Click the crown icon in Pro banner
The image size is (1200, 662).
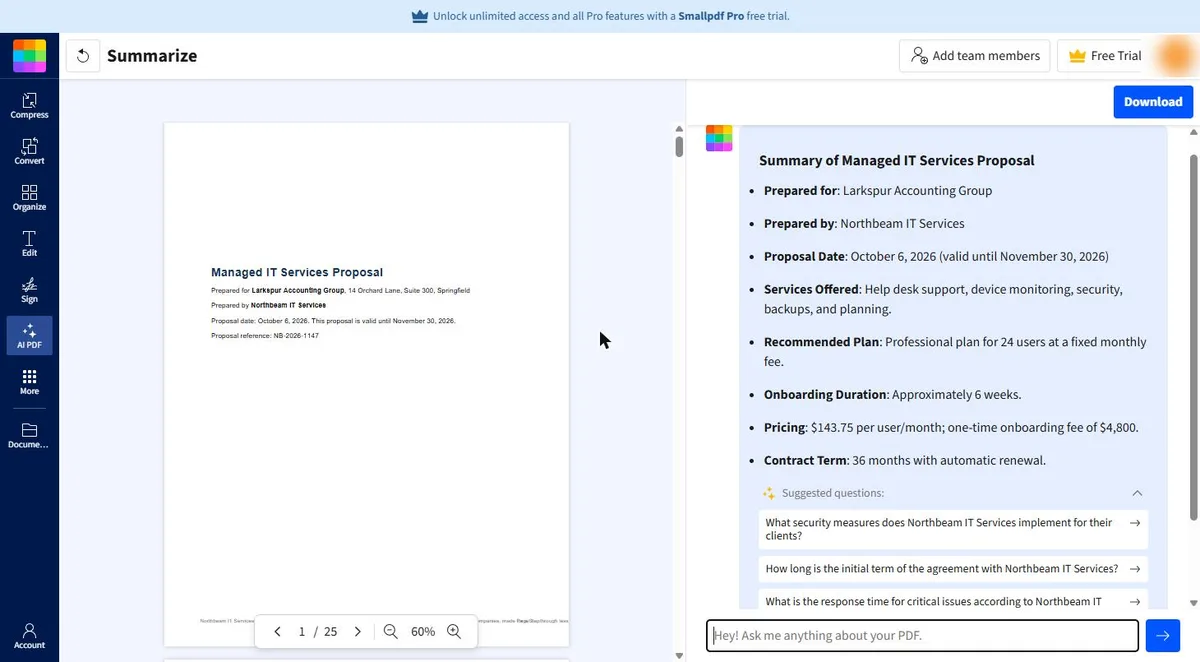coord(419,16)
